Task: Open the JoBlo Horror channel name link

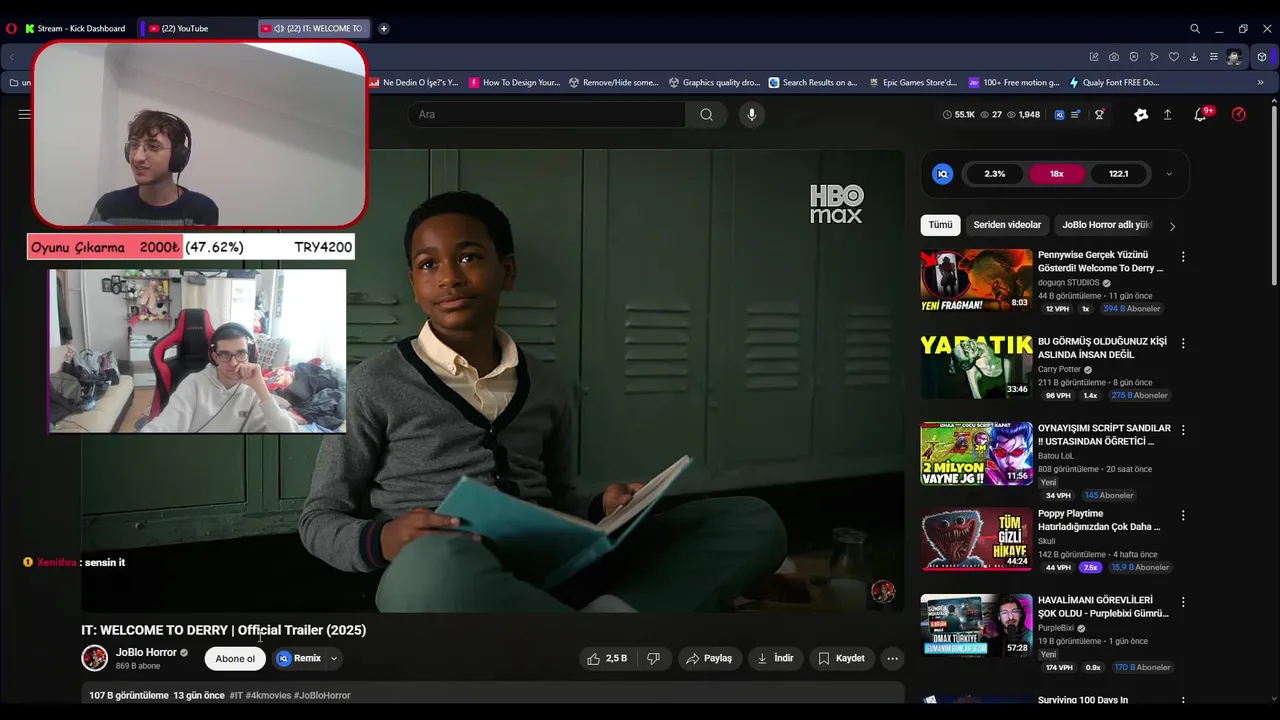Action: click(x=146, y=652)
